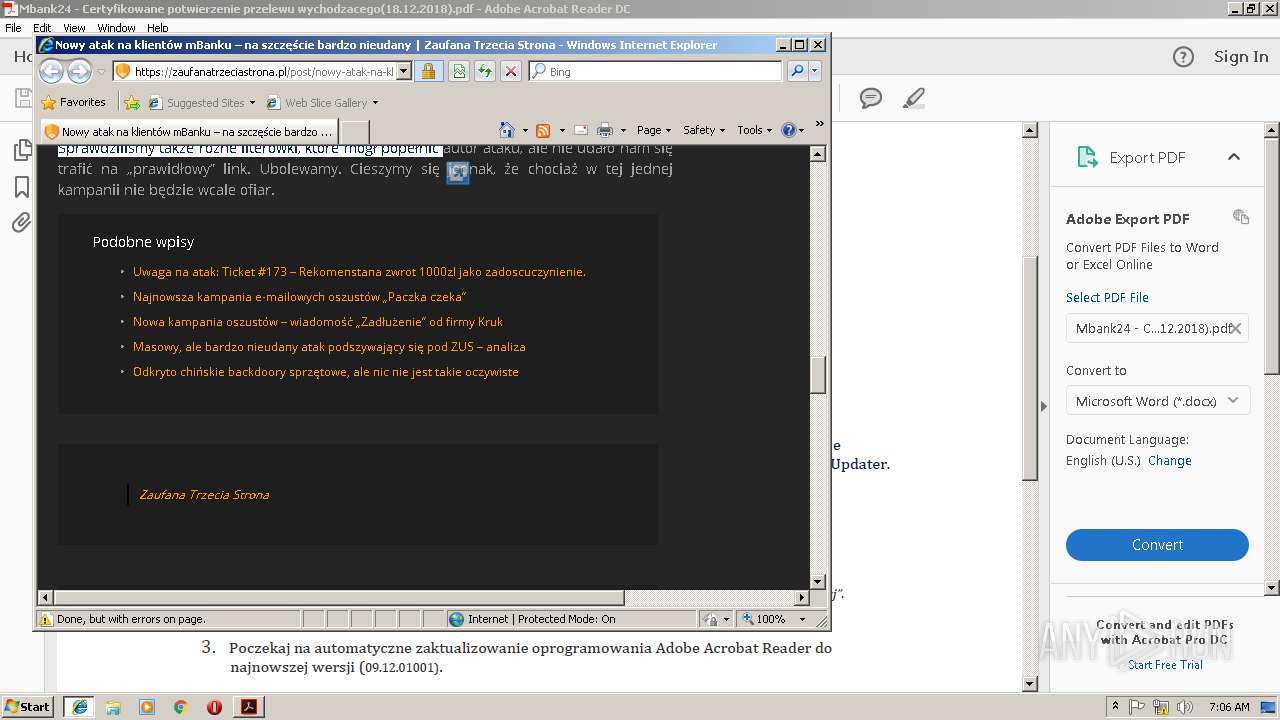Image resolution: width=1280 pixels, height=720 pixels.
Task: Click the 'Zaufana Trzecia Strona' footer link
Action: (x=204, y=494)
